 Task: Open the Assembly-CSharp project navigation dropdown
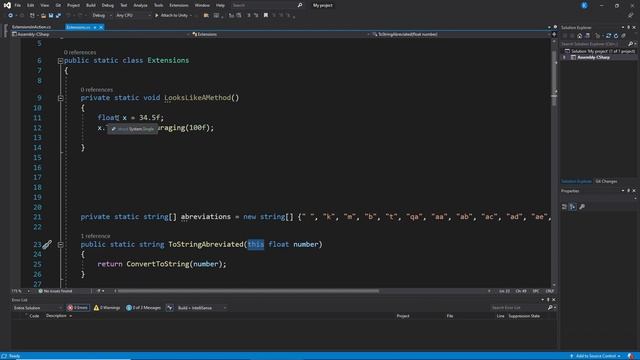click(x=100, y=34)
